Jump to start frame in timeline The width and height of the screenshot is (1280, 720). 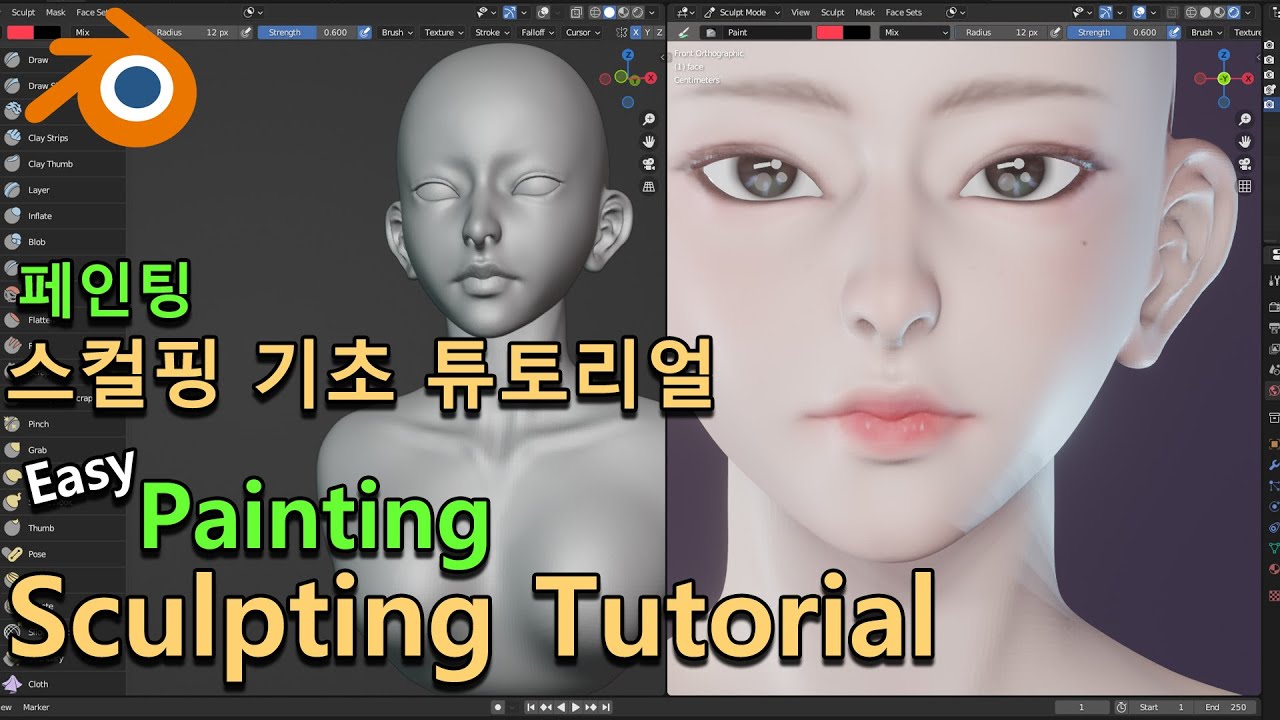(x=531, y=707)
